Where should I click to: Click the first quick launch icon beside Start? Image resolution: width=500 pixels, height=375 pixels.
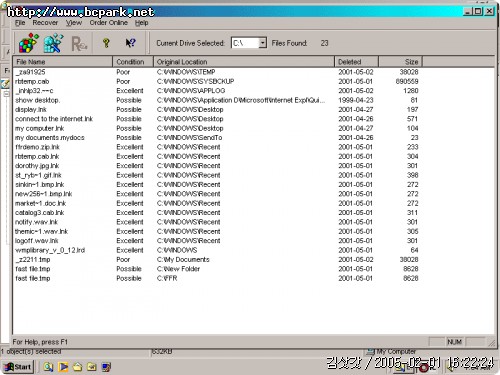point(48,367)
